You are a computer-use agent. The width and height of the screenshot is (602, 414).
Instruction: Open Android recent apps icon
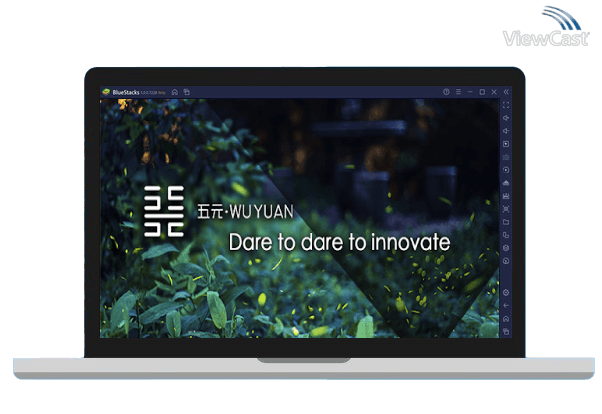click(506, 331)
